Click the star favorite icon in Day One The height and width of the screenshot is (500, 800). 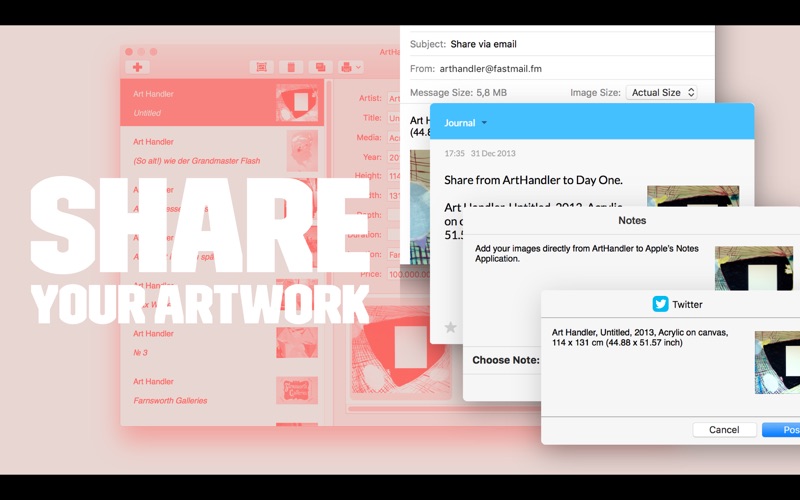[x=451, y=327]
